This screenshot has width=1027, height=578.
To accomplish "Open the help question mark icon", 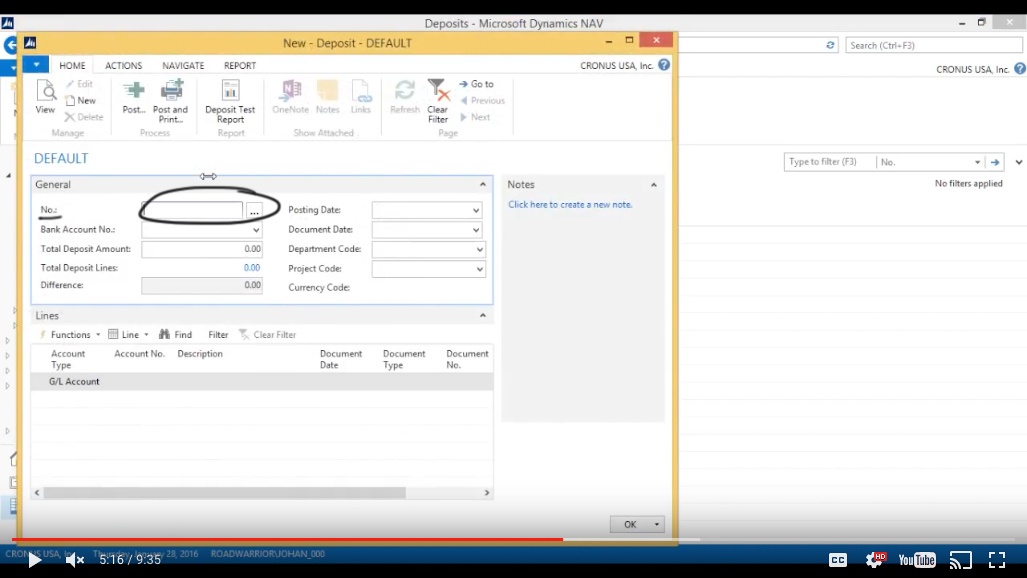I will click(x=664, y=65).
